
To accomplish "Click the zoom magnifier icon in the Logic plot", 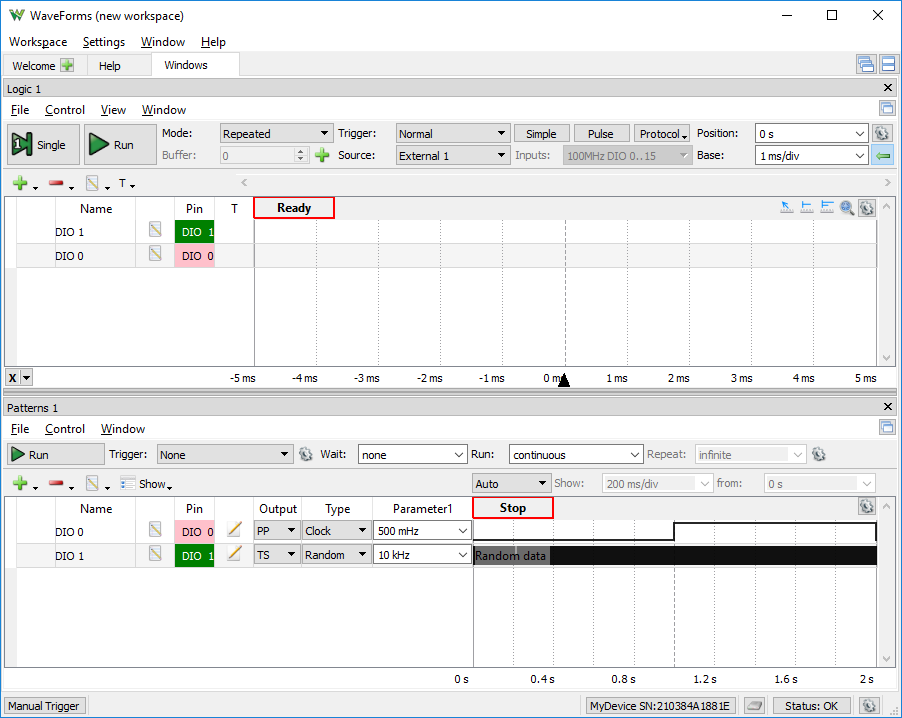I will pyautogui.click(x=846, y=207).
